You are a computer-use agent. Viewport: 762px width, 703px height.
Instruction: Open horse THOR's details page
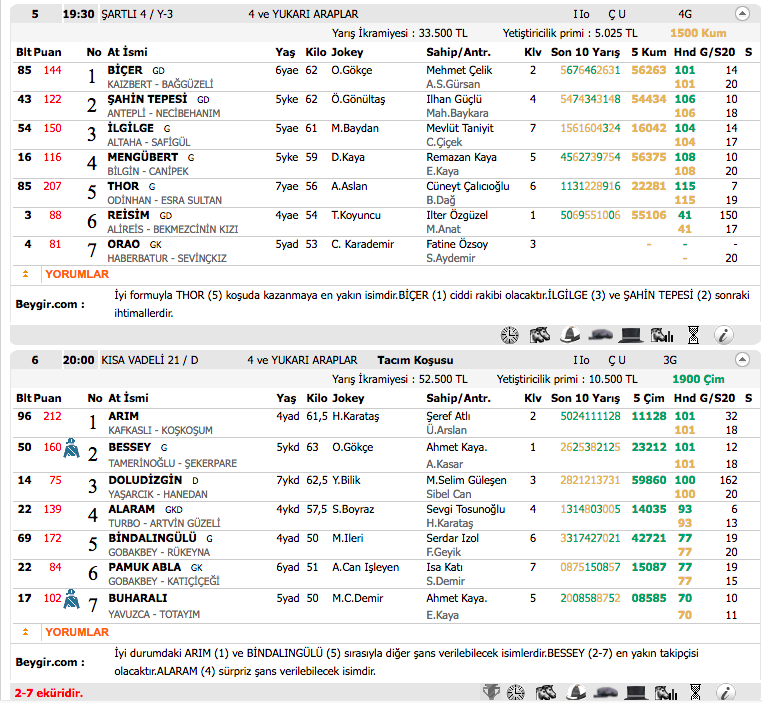[123, 186]
